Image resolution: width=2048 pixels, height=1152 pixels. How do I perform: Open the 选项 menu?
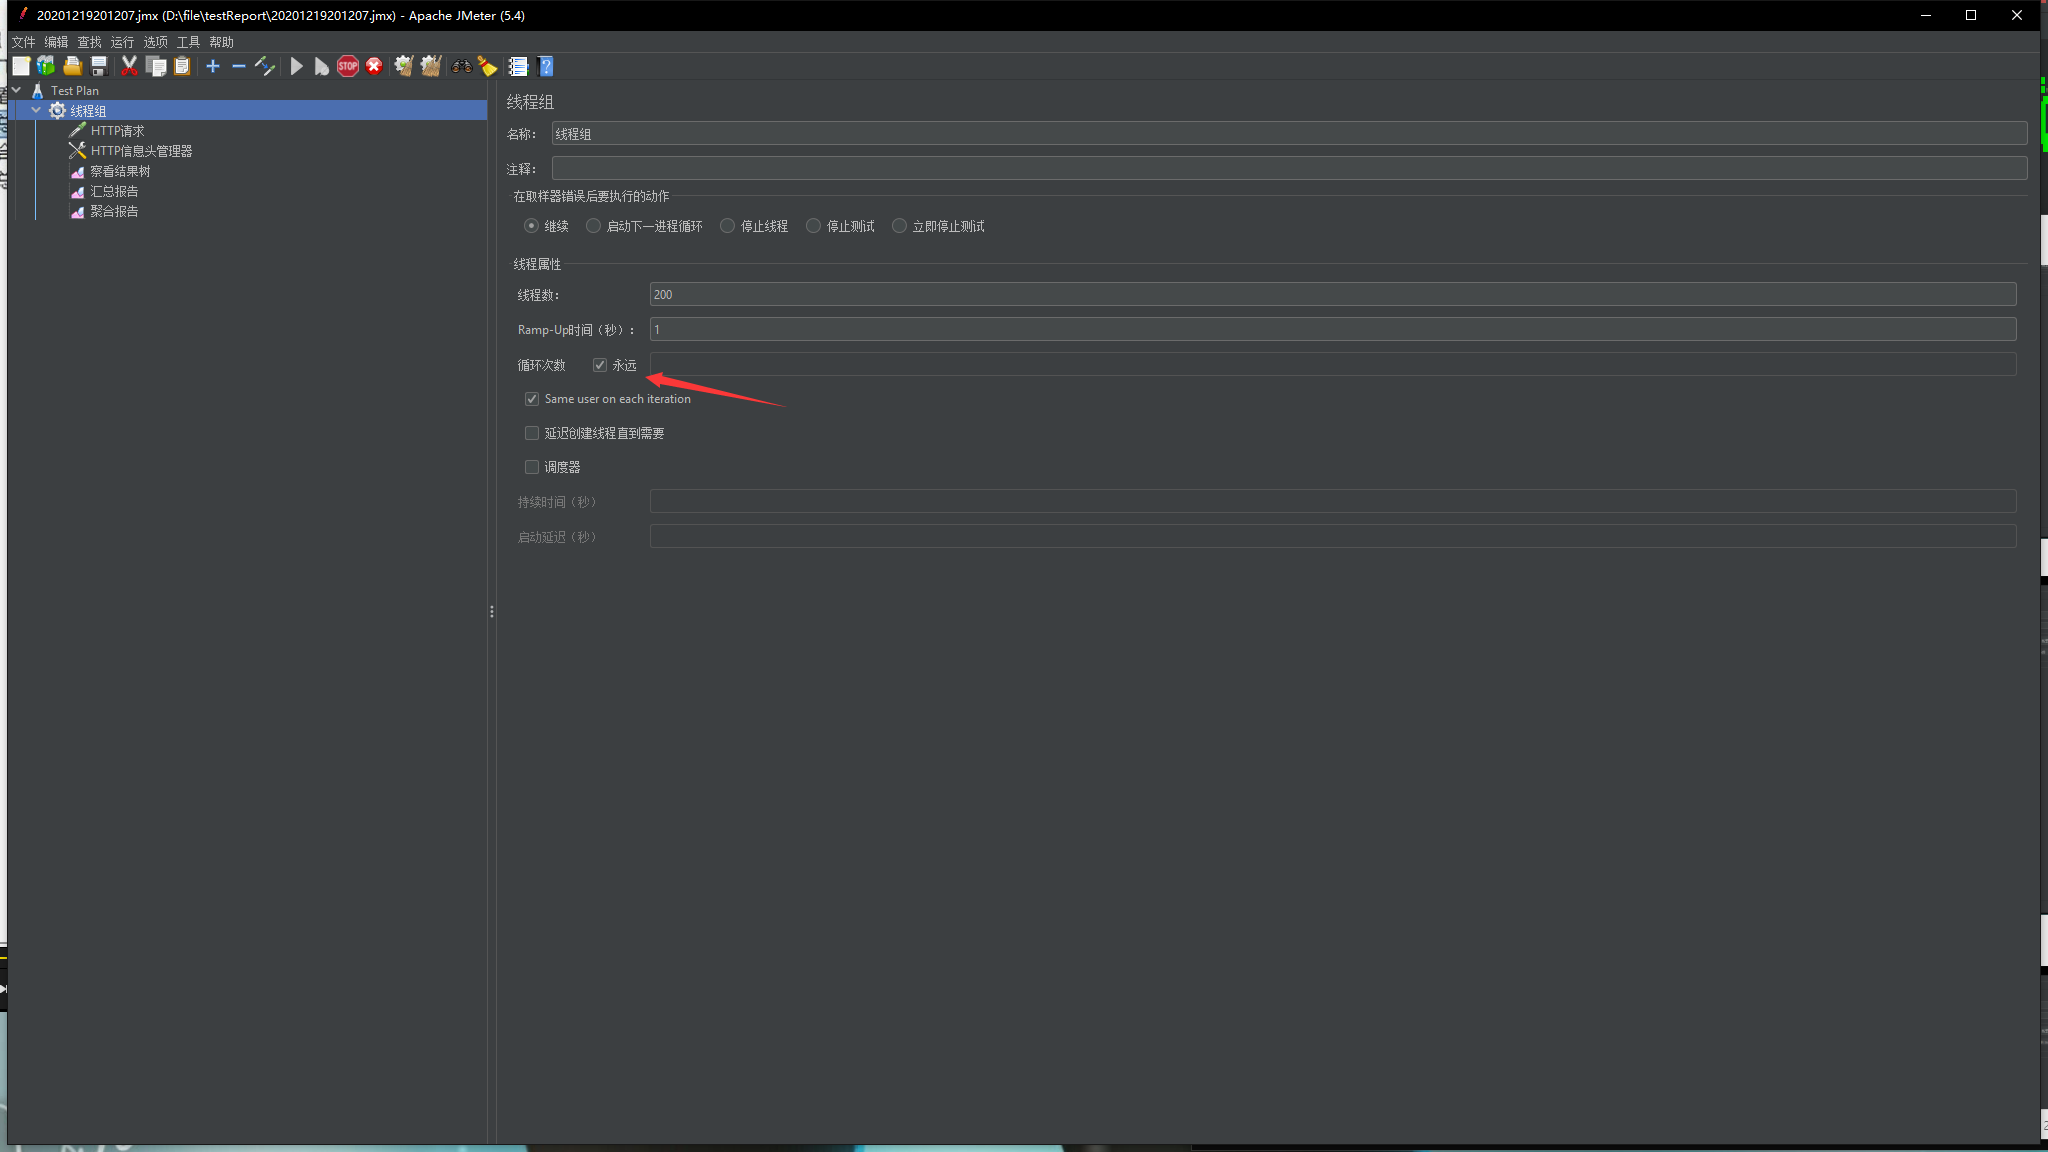point(155,42)
